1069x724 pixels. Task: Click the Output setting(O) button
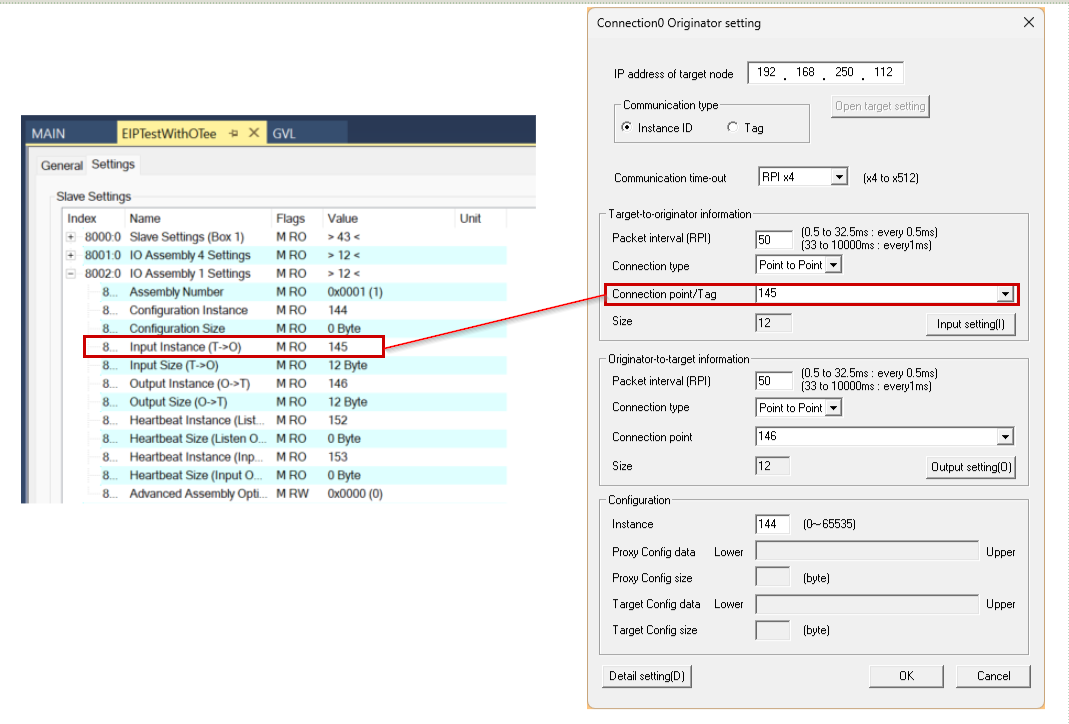971,467
